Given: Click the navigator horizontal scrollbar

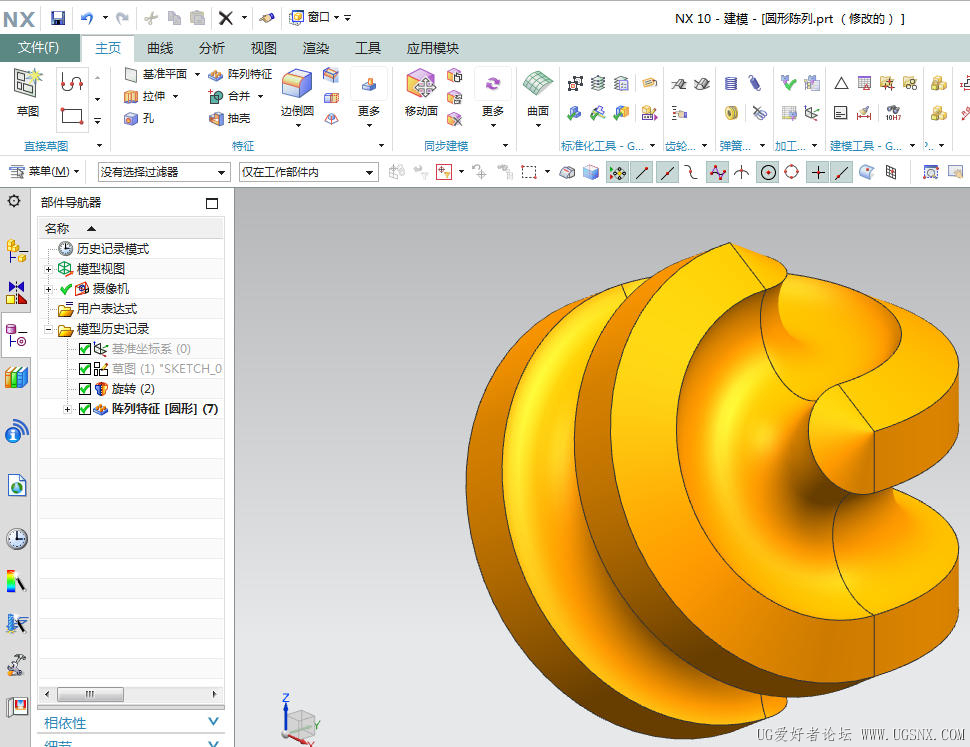Looking at the screenshot, I should (x=90, y=694).
